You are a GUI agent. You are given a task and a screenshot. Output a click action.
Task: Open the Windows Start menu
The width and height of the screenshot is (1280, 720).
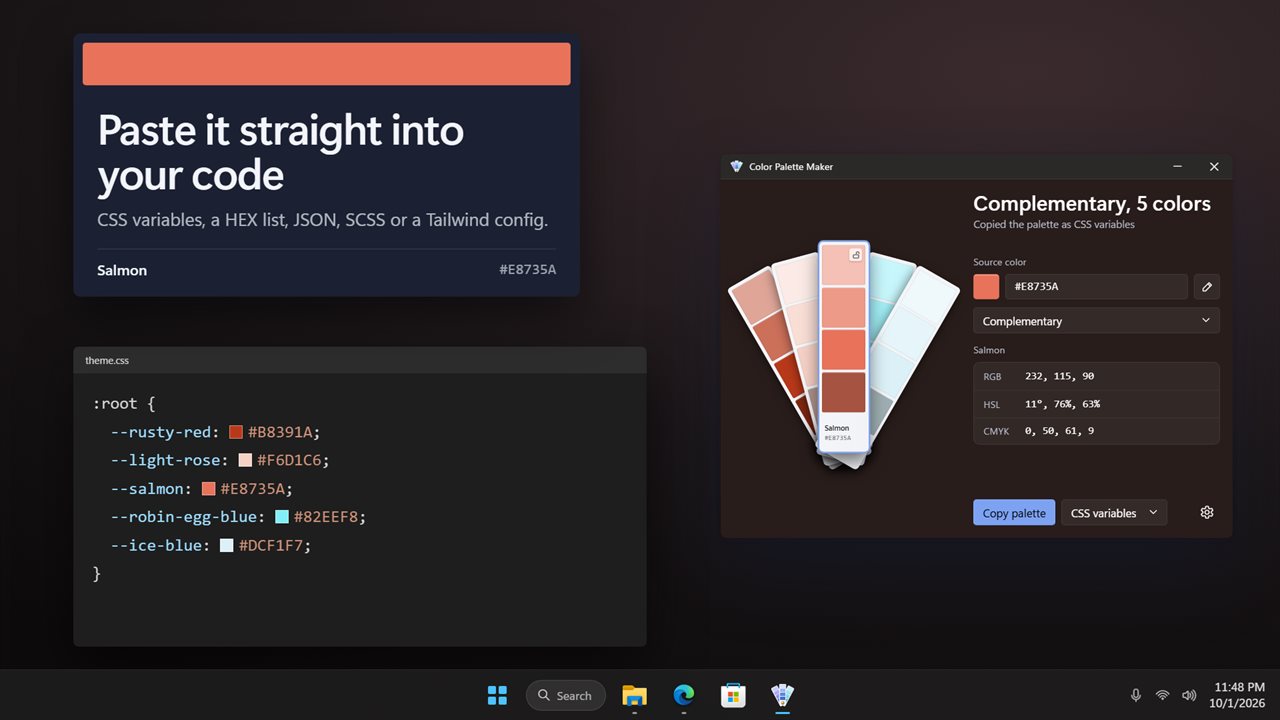click(497, 695)
